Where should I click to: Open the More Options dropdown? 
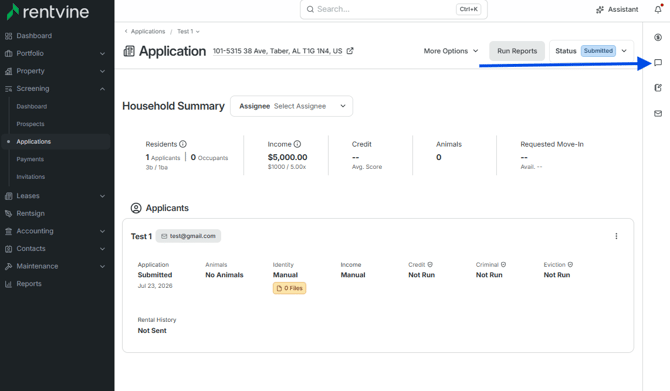[451, 51]
